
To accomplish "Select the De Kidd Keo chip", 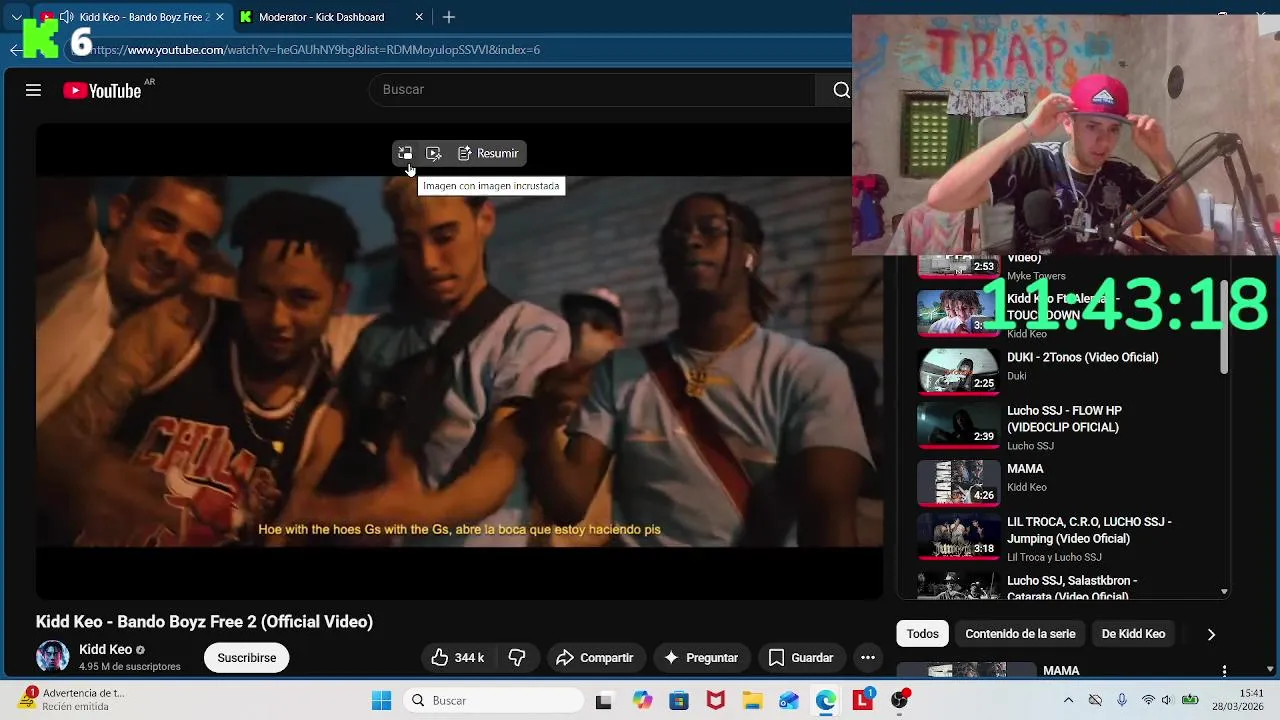I will pos(1133,634).
